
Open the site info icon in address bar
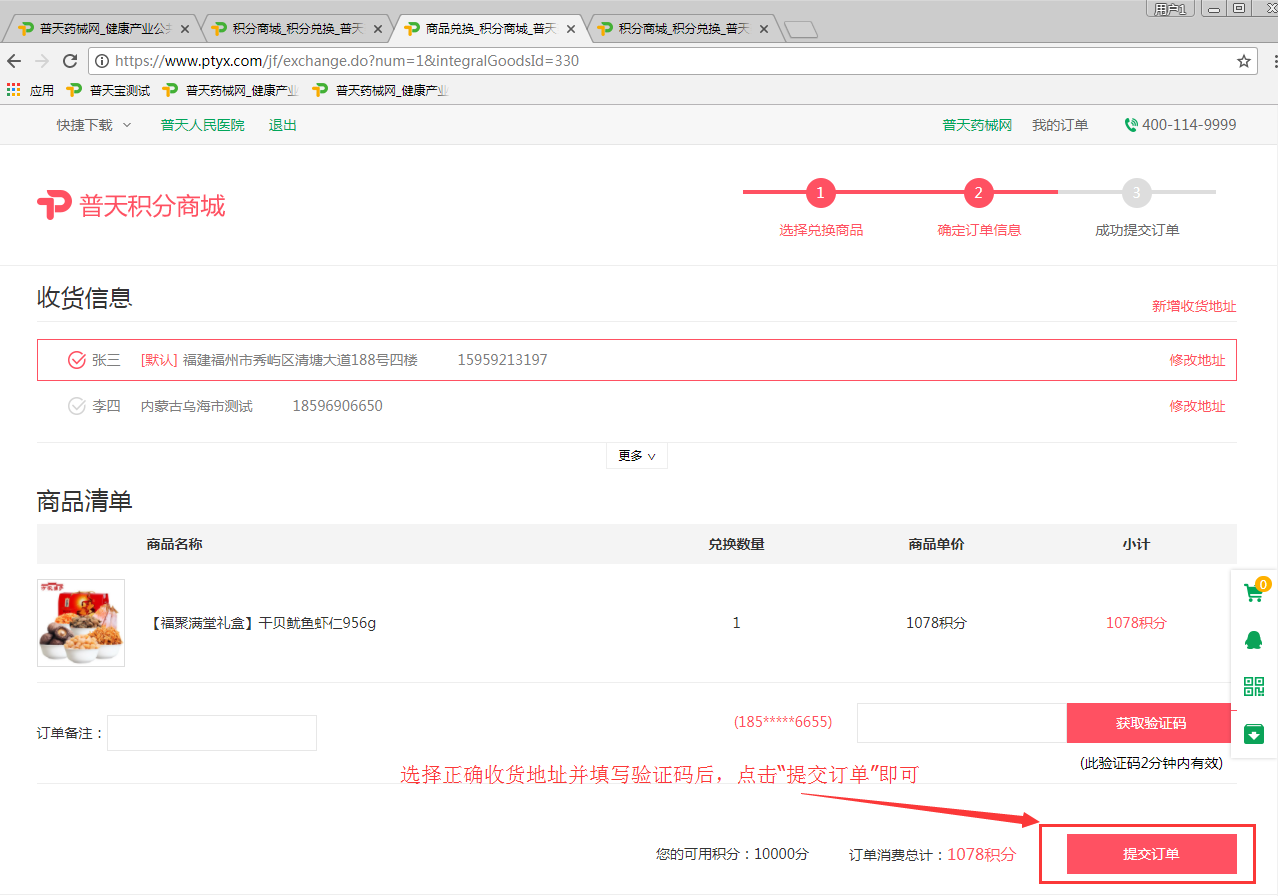pos(102,61)
